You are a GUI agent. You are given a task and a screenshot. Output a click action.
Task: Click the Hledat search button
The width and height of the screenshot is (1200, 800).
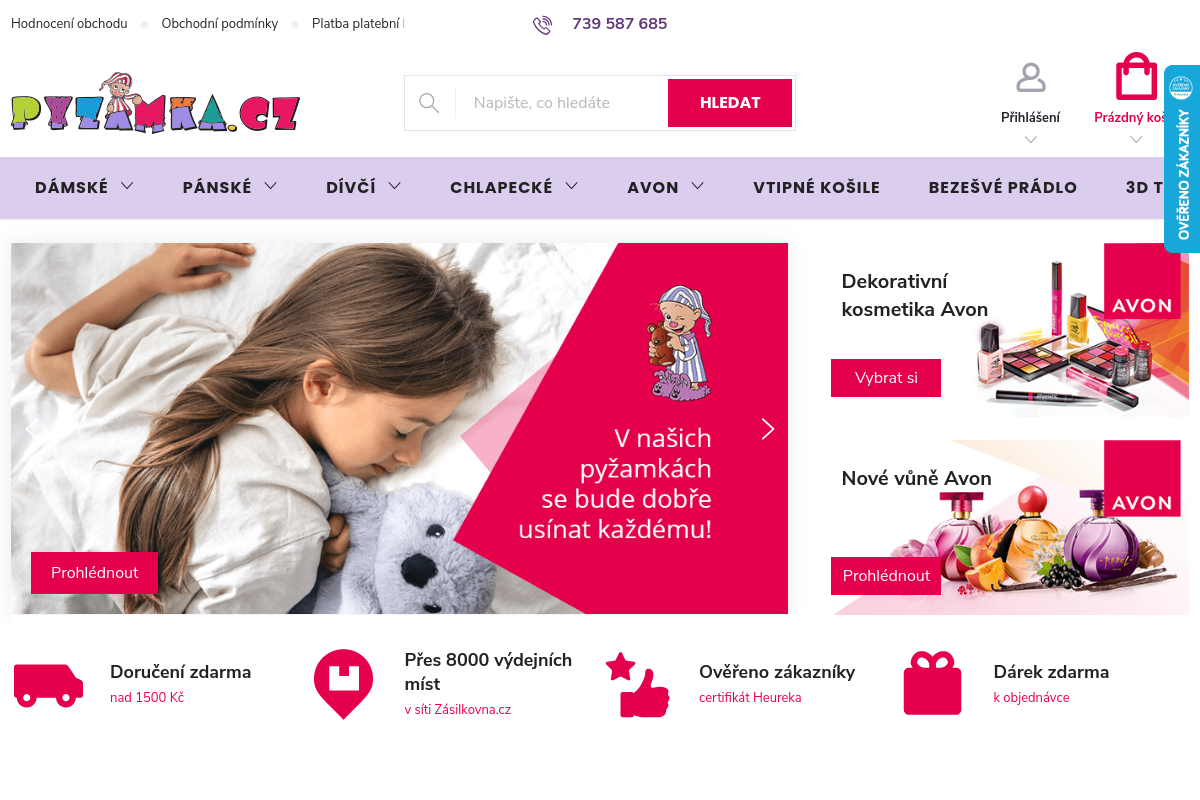click(x=730, y=103)
